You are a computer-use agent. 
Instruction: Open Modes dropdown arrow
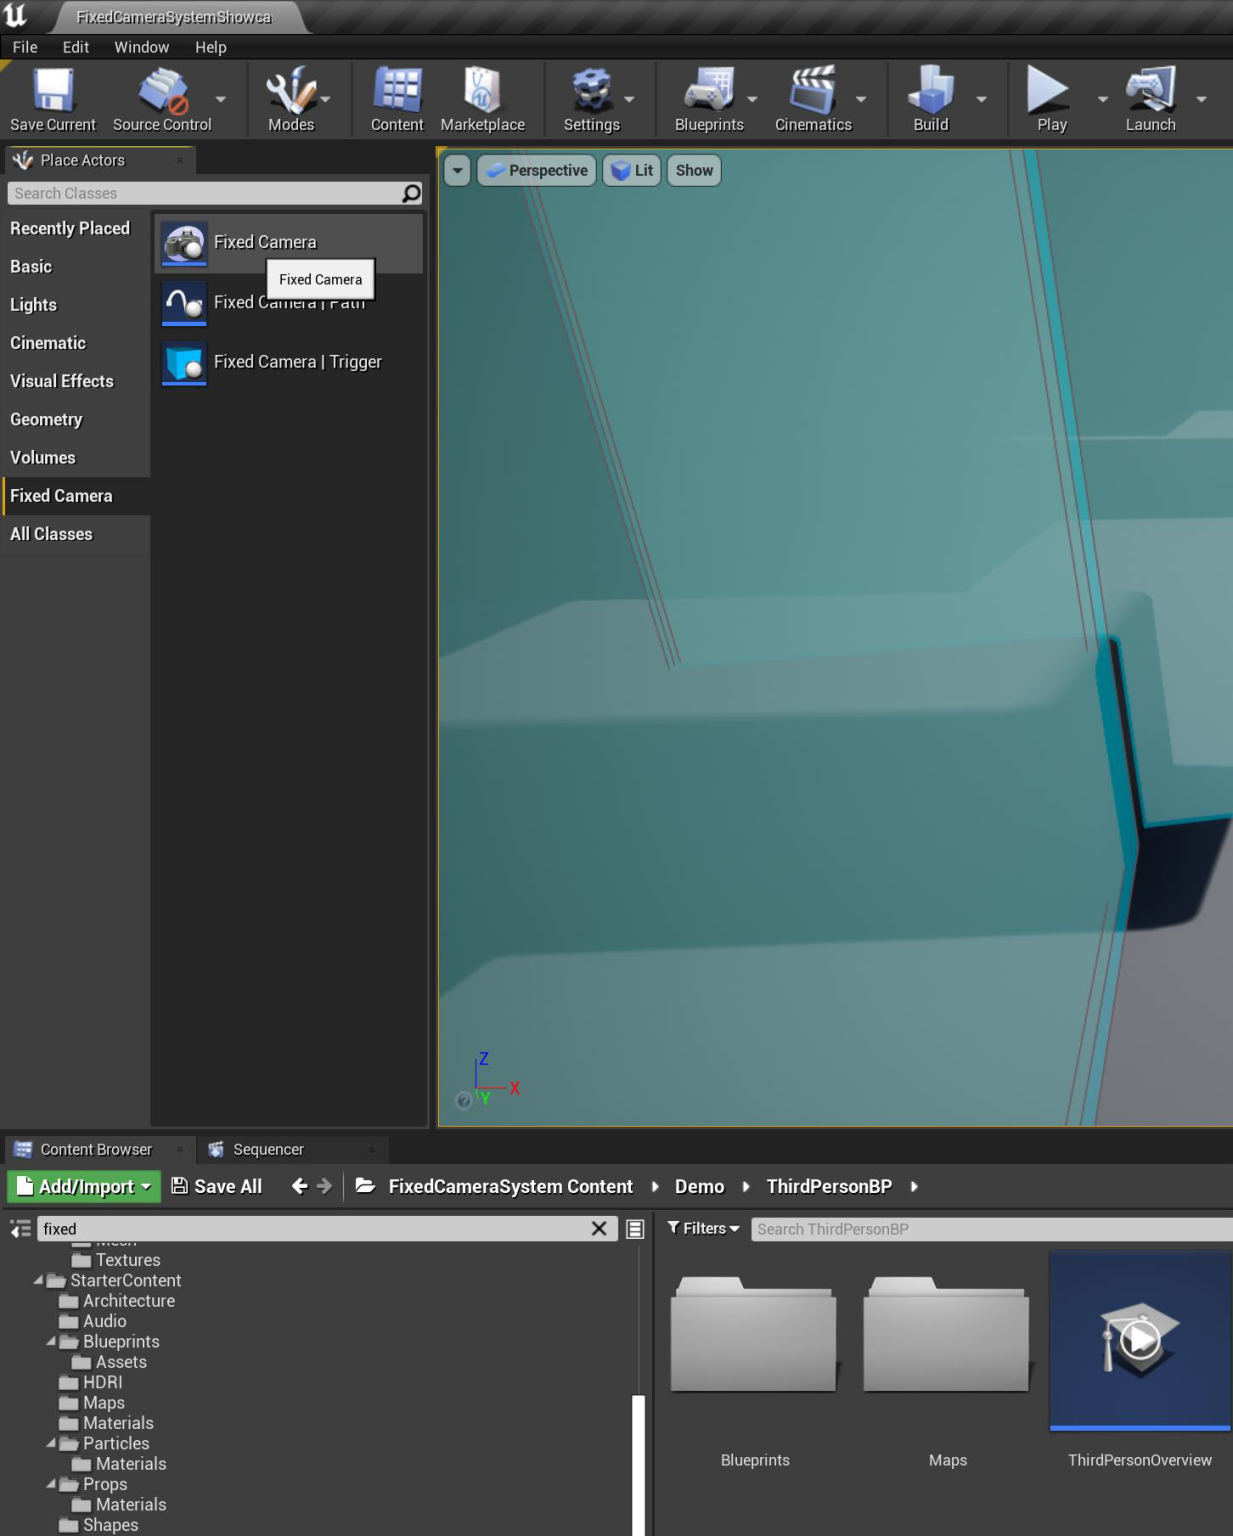325,99
